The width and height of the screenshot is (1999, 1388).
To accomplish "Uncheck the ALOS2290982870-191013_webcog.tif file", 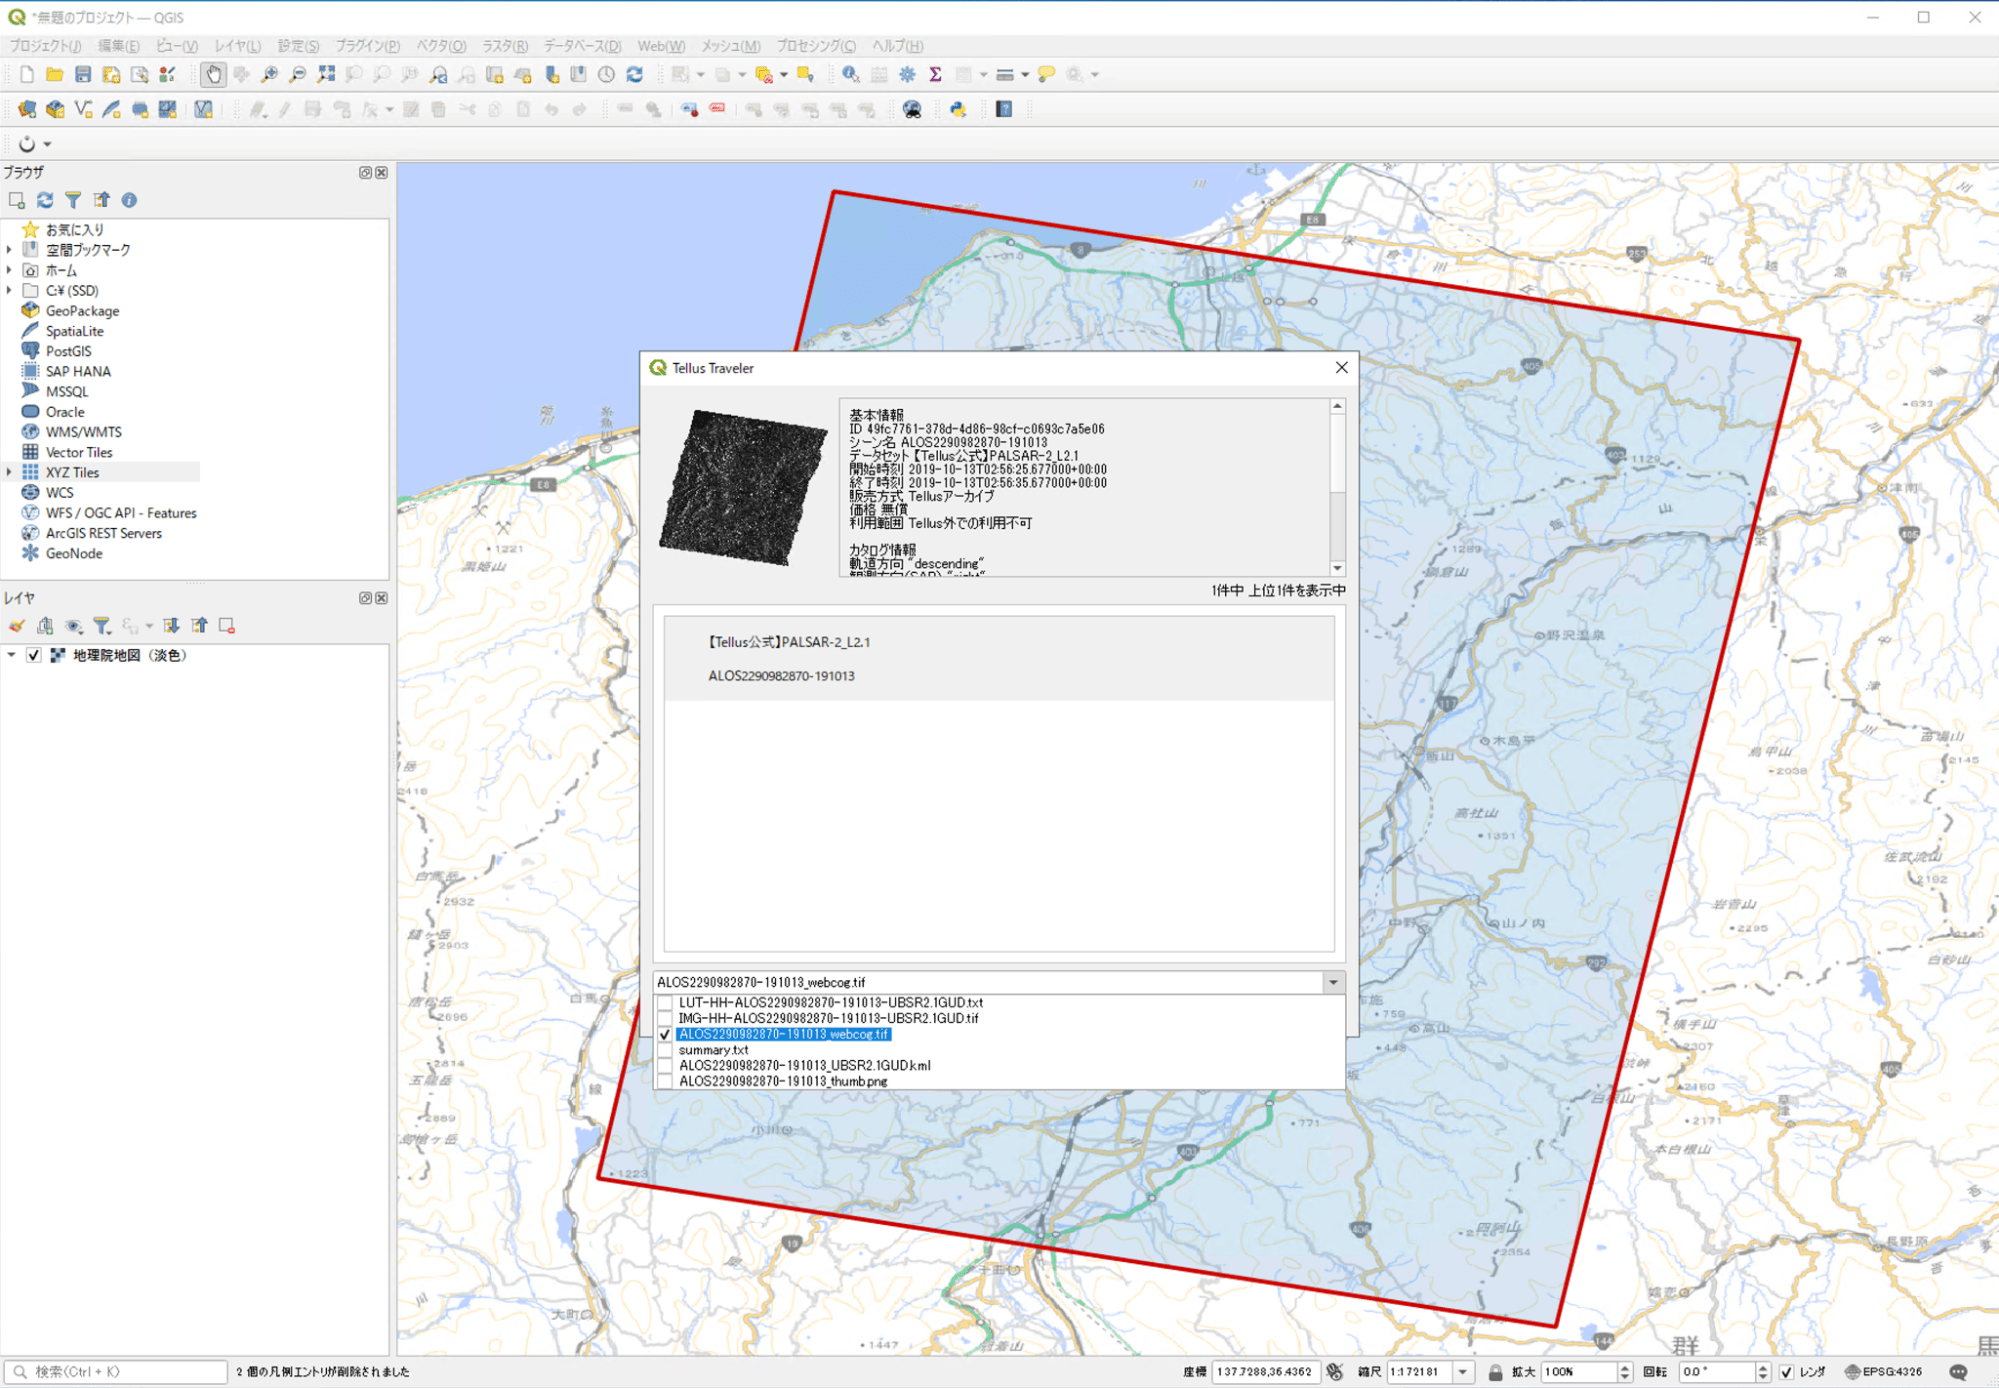I will point(665,1034).
